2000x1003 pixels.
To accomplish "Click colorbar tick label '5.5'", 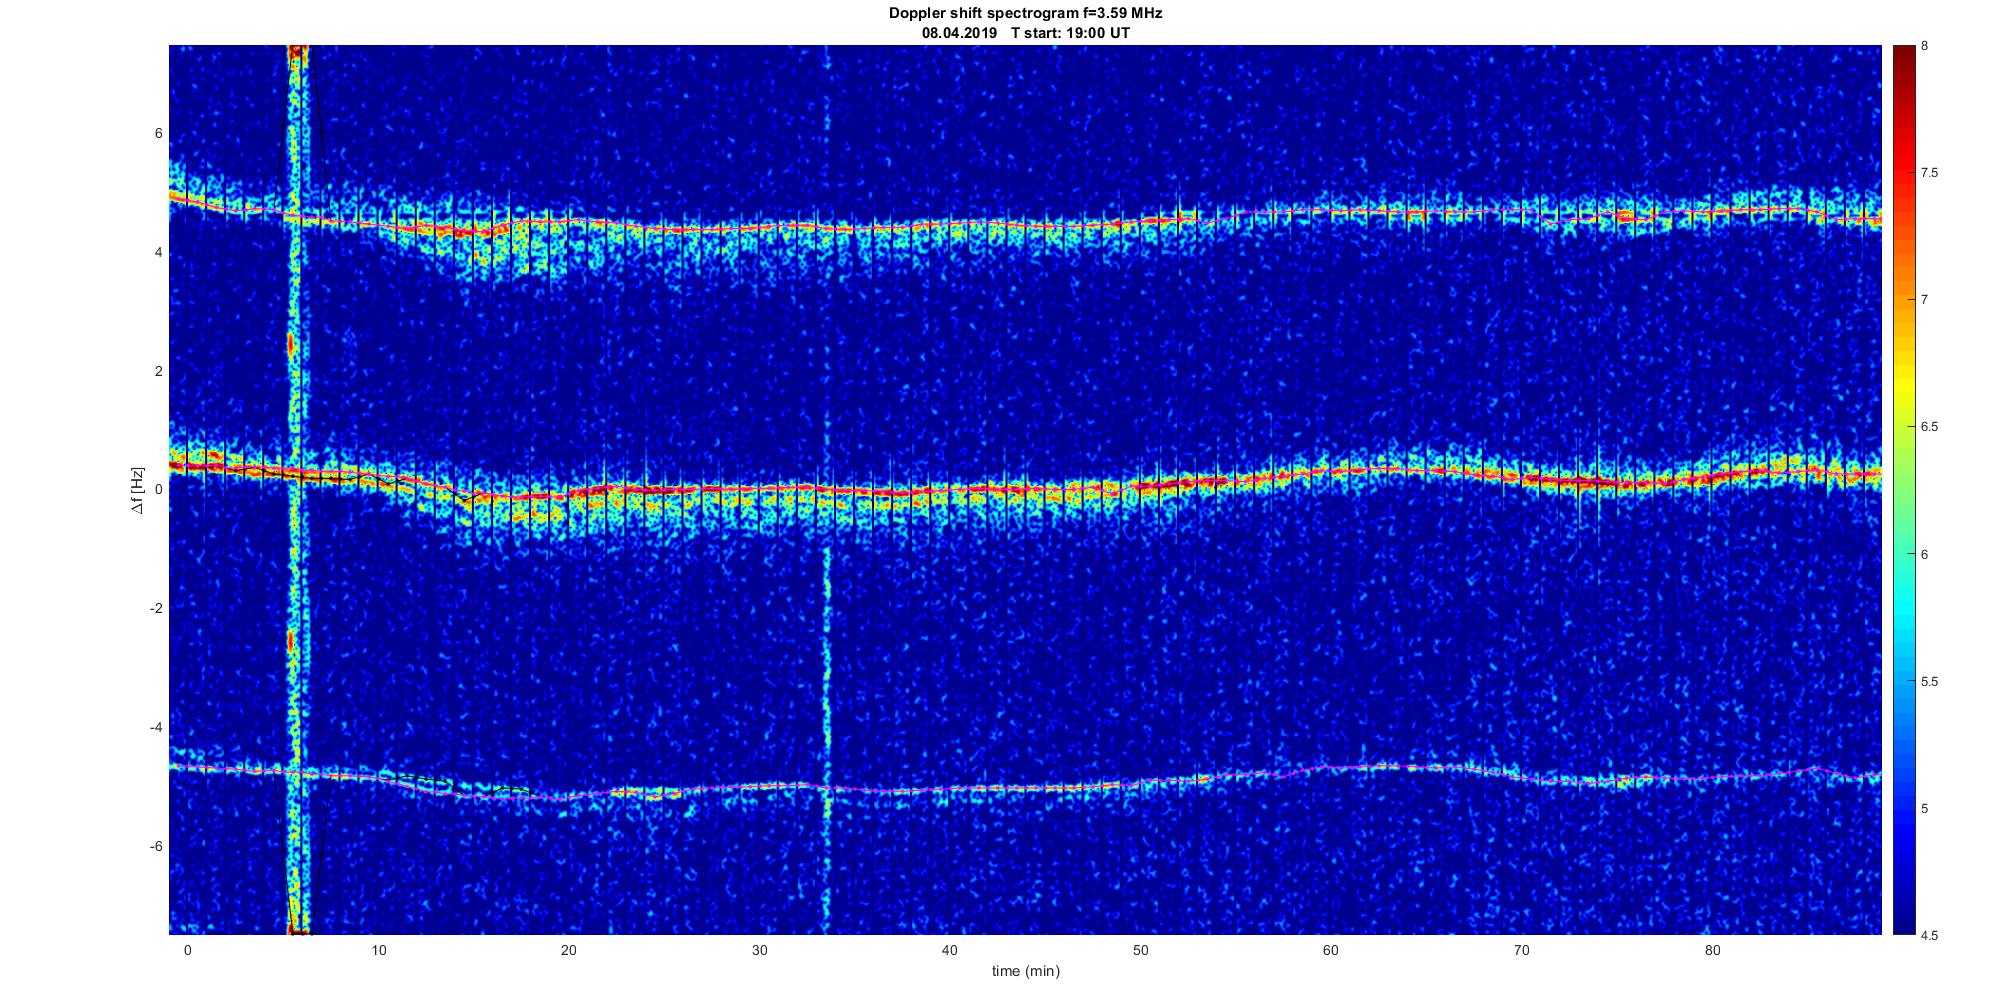I will [x=1929, y=682].
